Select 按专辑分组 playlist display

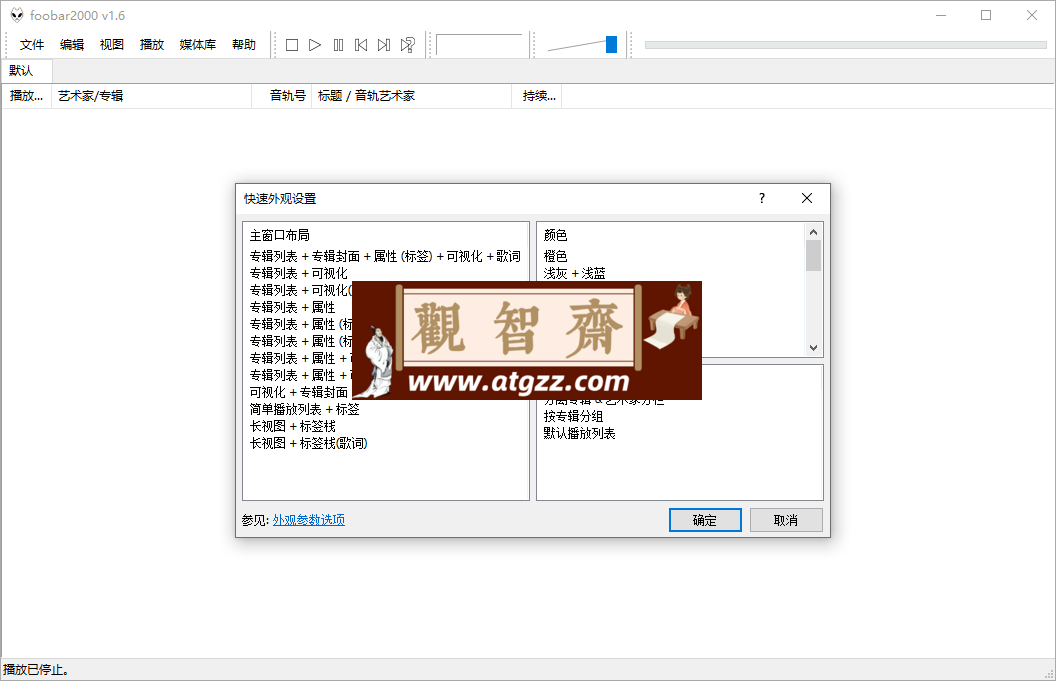point(573,416)
